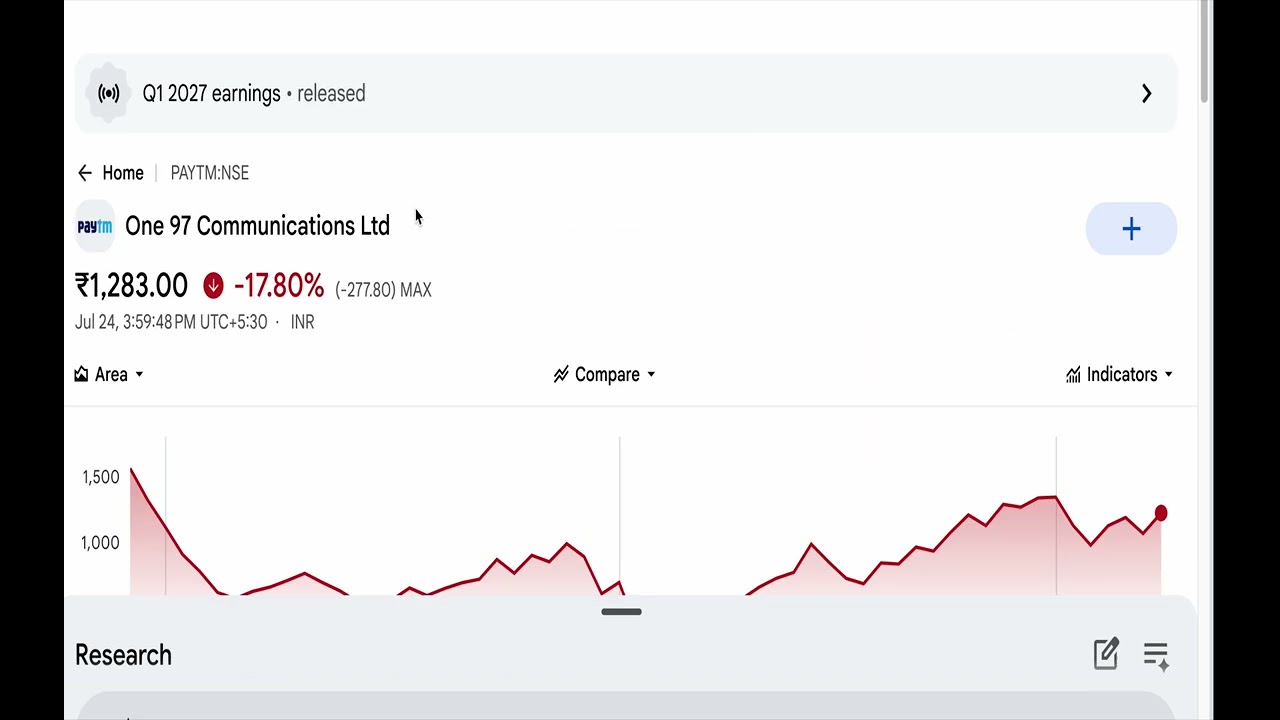Click the PAYTM:NSE ticker label
1280x720 pixels.
(210, 173)
